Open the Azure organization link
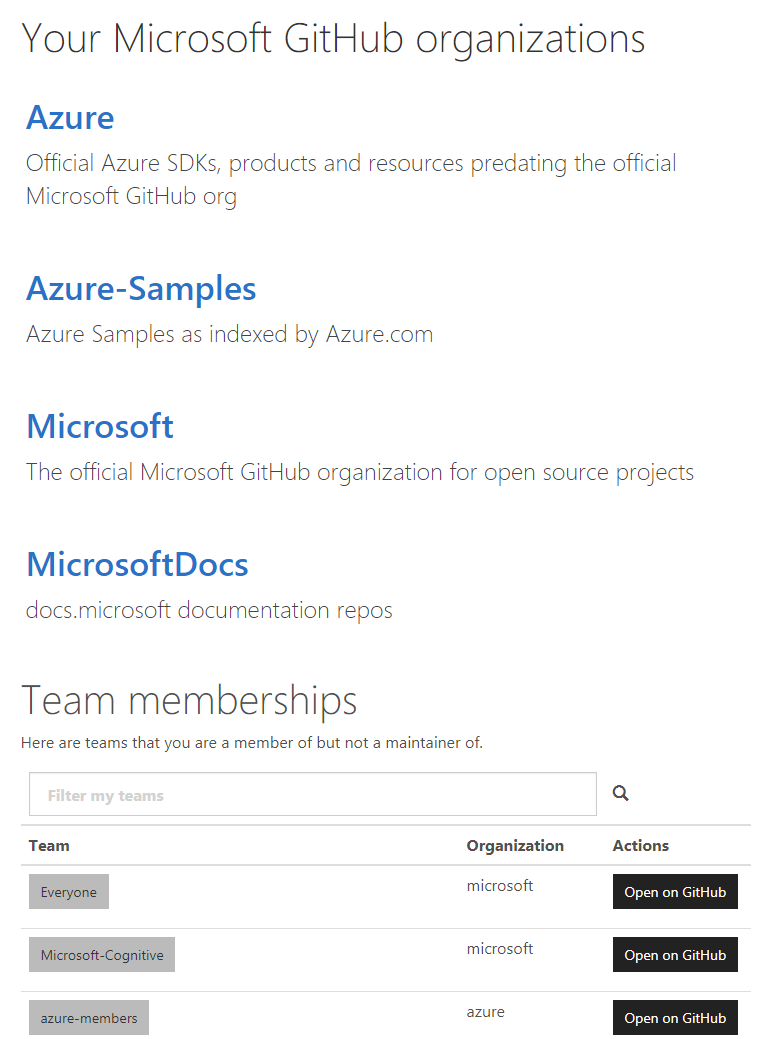Viewport: 757px width, 1039px height. pyautogui.click(x=70, y=118)
